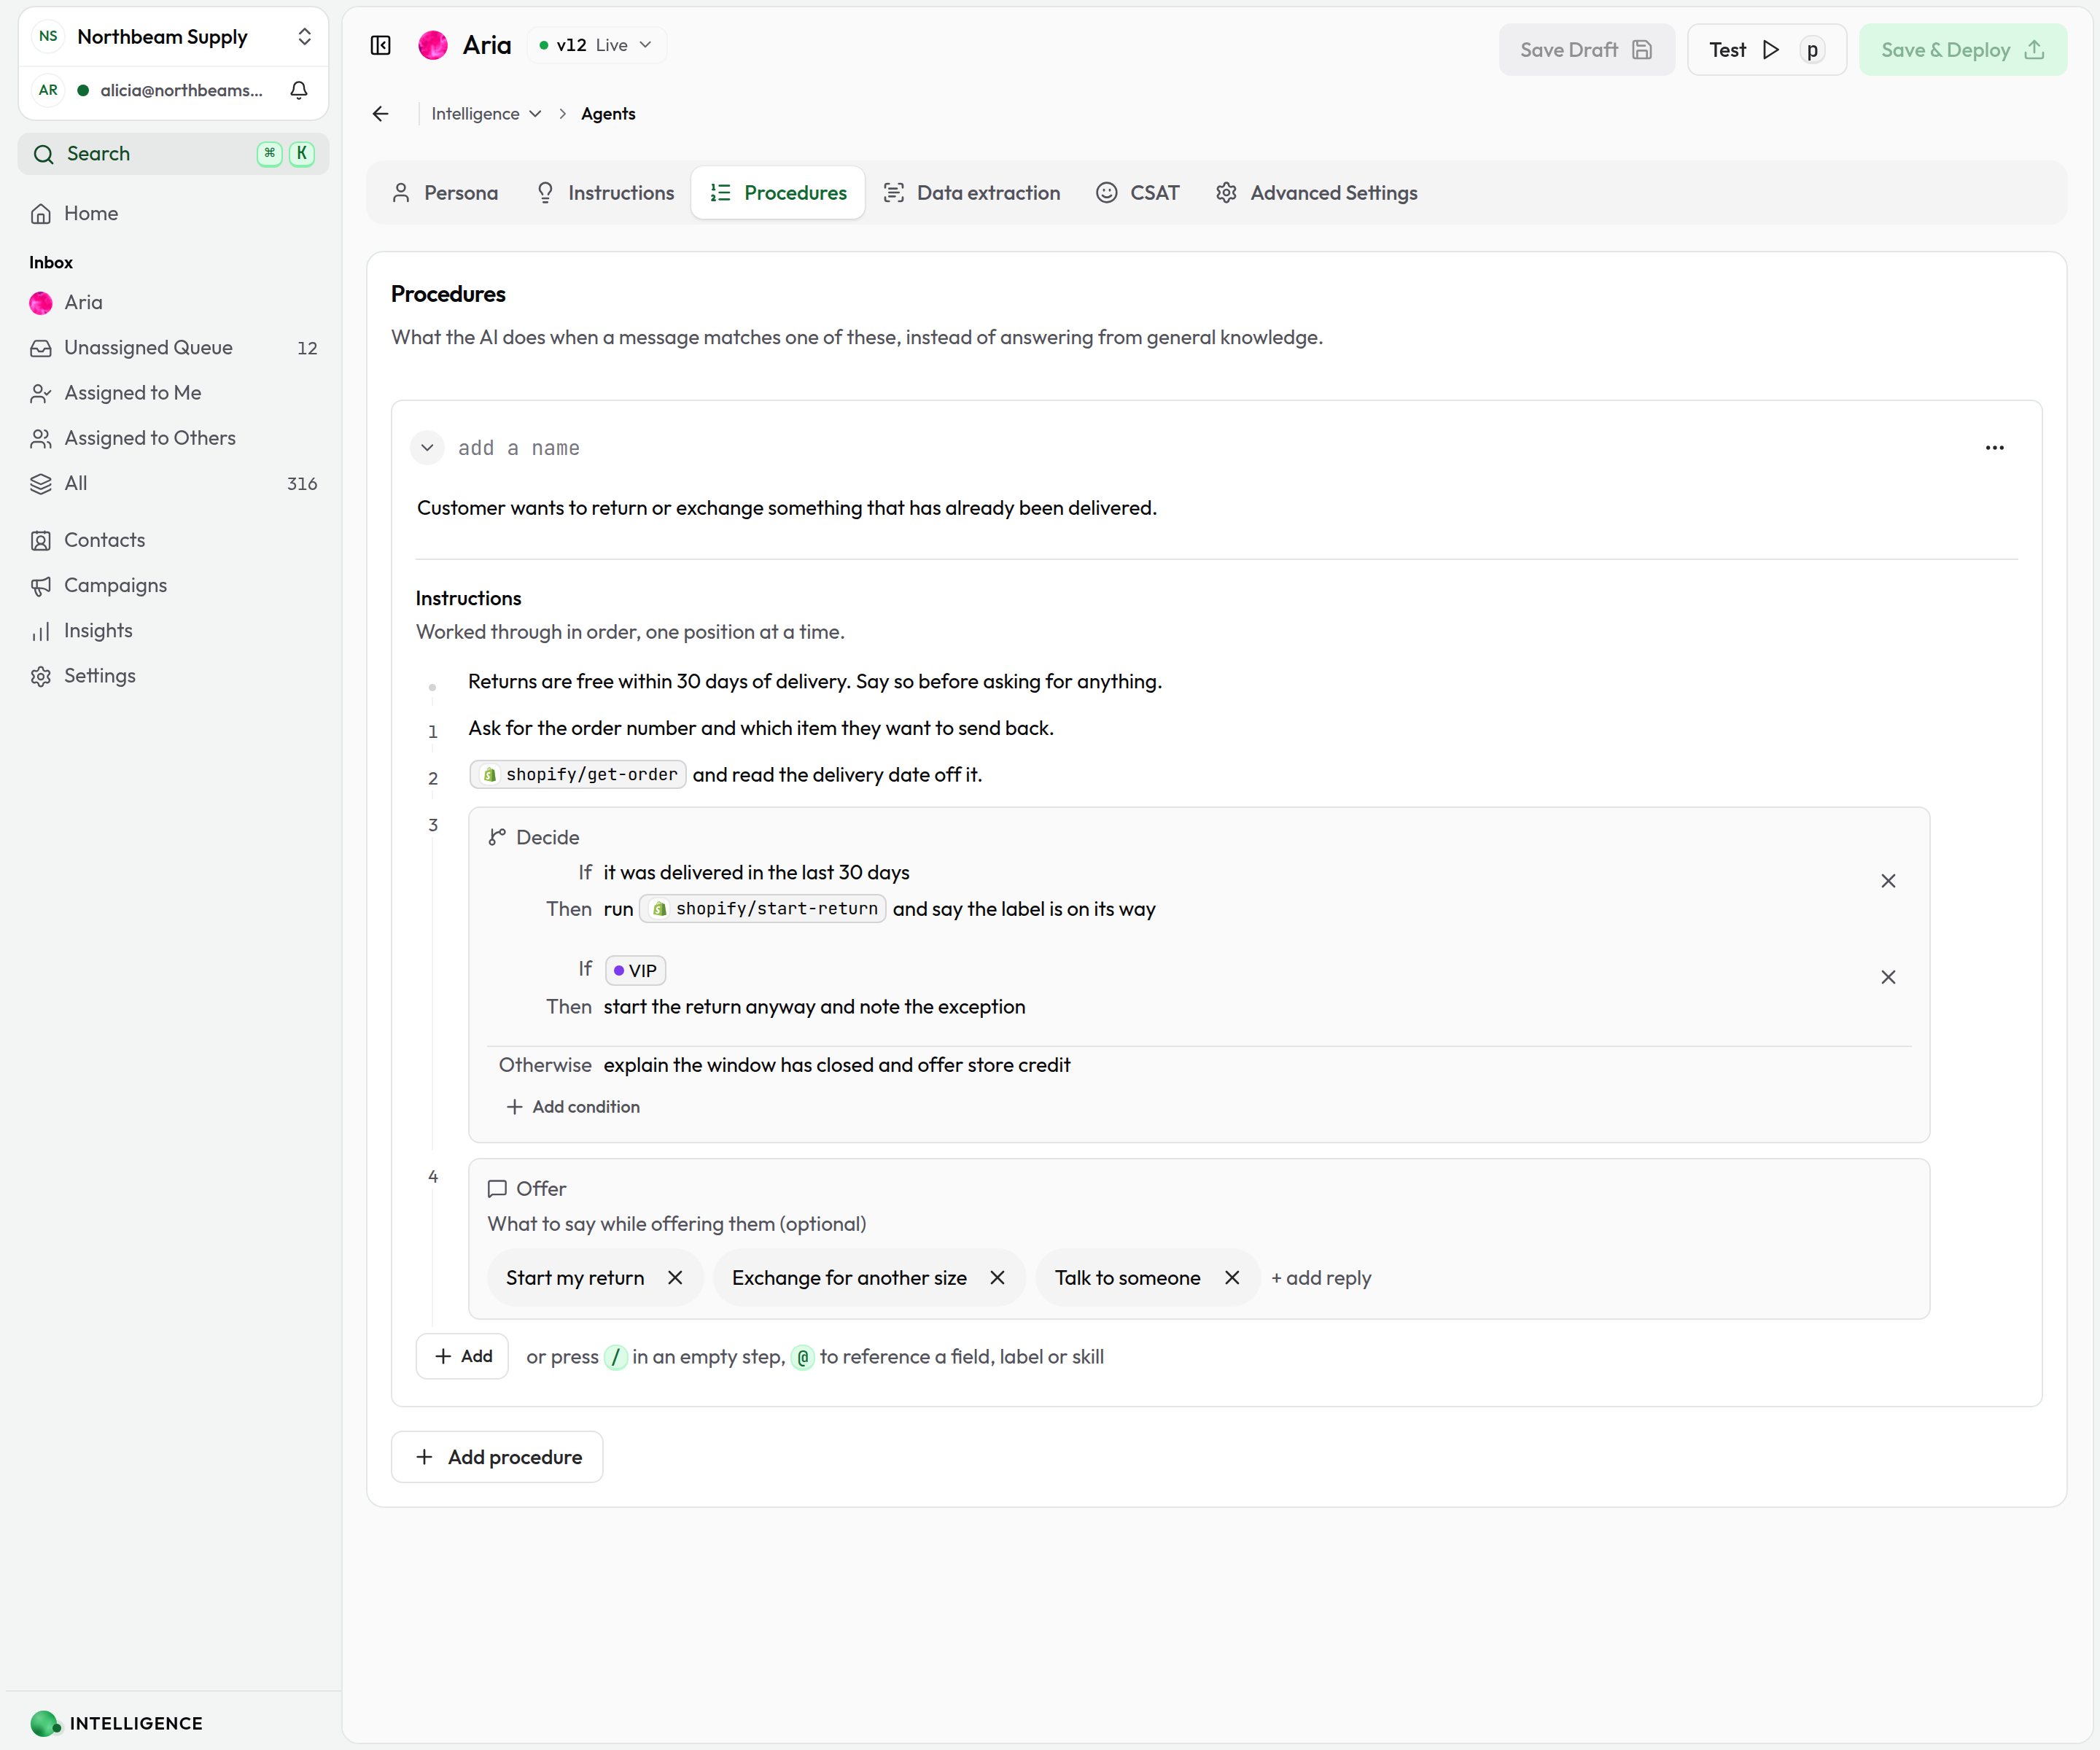This screenshot has height=1750, width=2100.
Task: Click the notification bell icon
Action: tap(299, 90)
